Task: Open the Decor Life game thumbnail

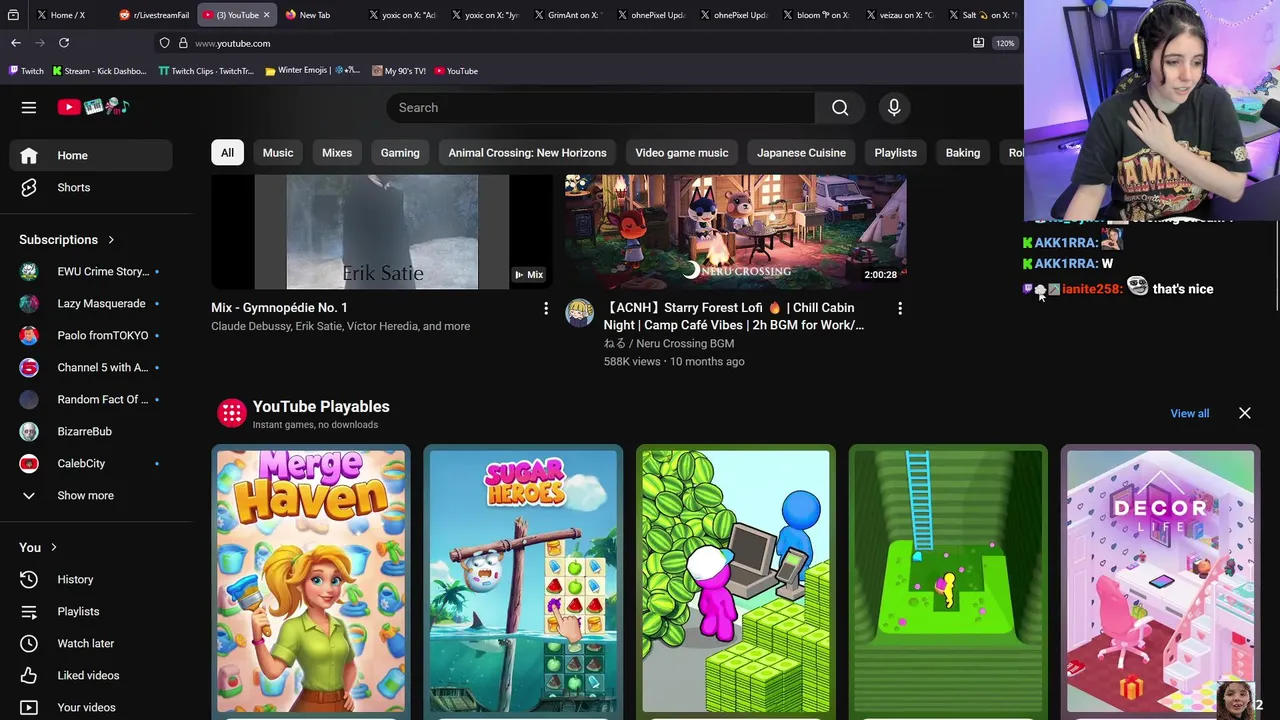Action: (x=1160, y=581)
